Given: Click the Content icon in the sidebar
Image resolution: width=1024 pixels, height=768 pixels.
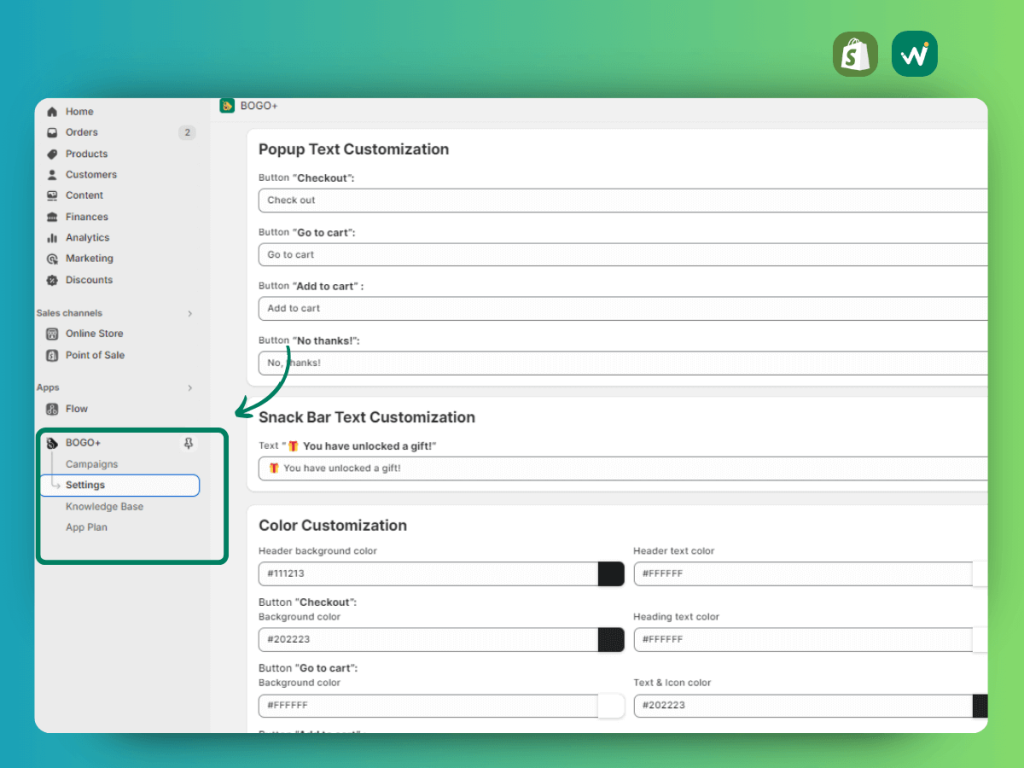Looking at the screenshot, I should pyautogui.click(x=52, y=196).
